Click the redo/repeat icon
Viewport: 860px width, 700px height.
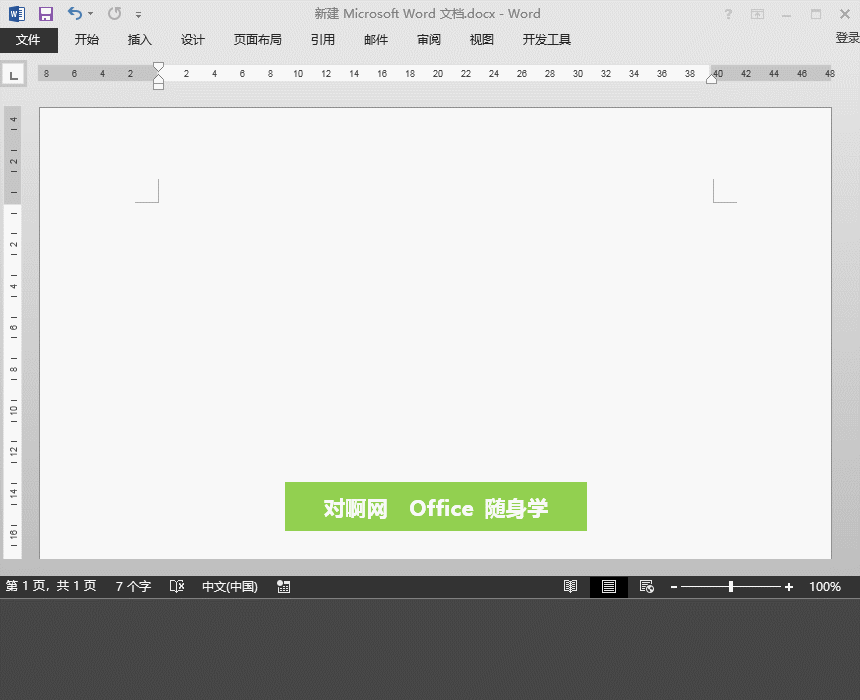click(x=114, y=13)
